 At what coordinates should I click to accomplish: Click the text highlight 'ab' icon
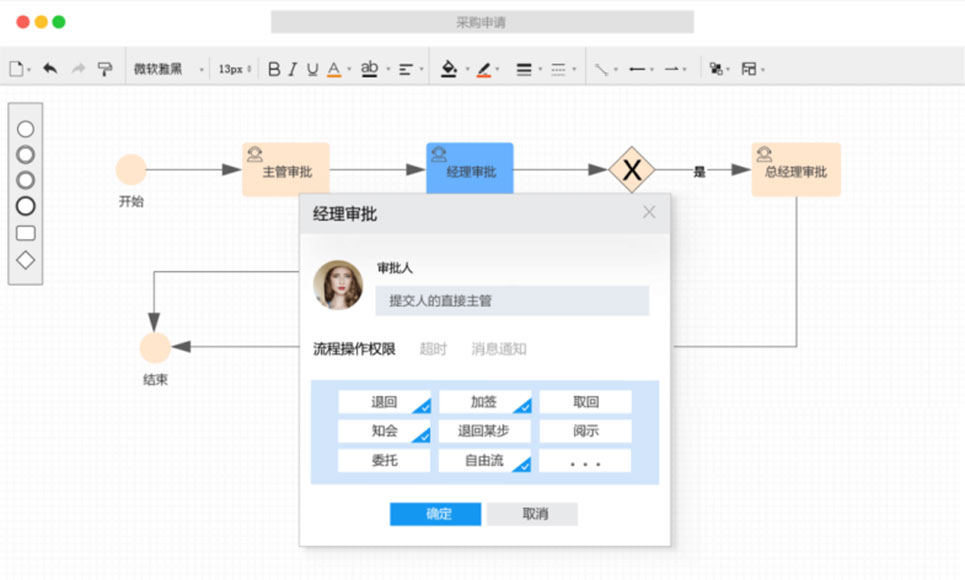click(368, 68)
